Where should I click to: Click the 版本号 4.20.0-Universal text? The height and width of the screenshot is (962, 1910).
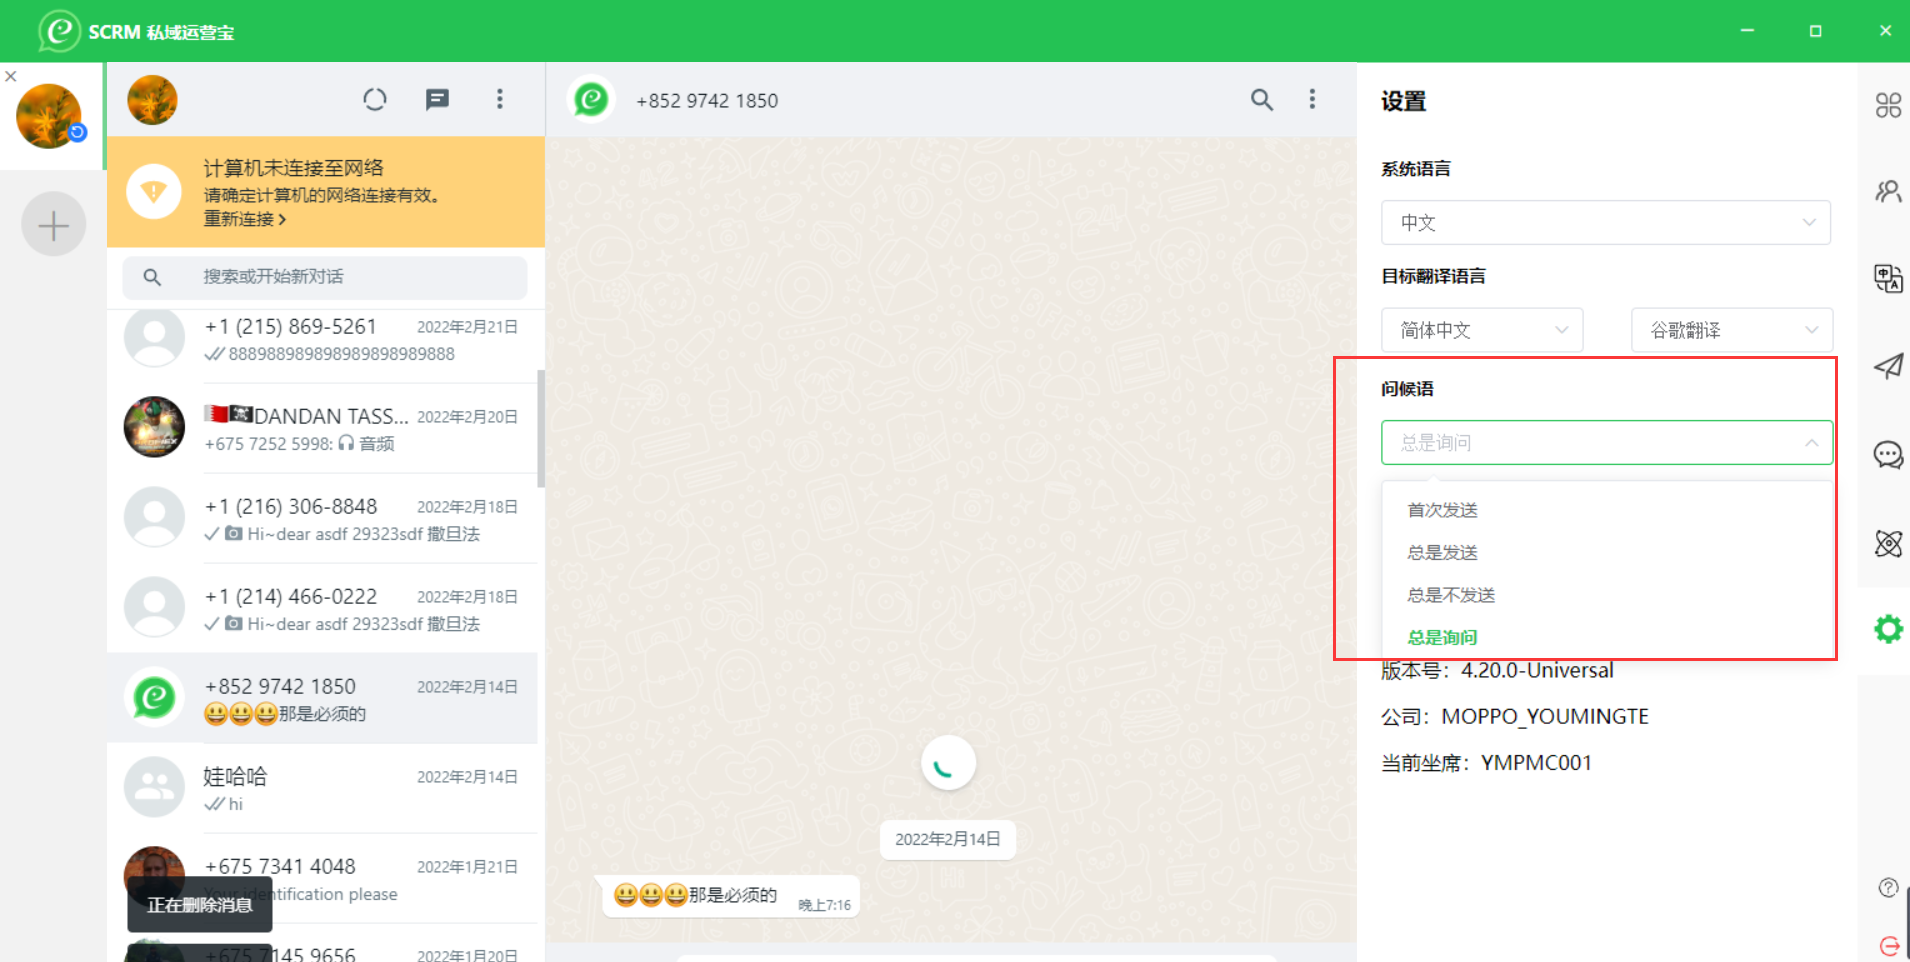pos(1497,671)
